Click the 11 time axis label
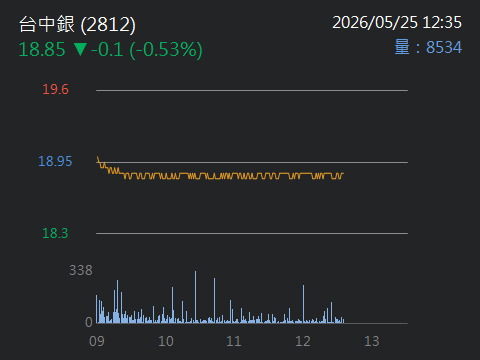The image size is (480, 360). click(234, 341)
